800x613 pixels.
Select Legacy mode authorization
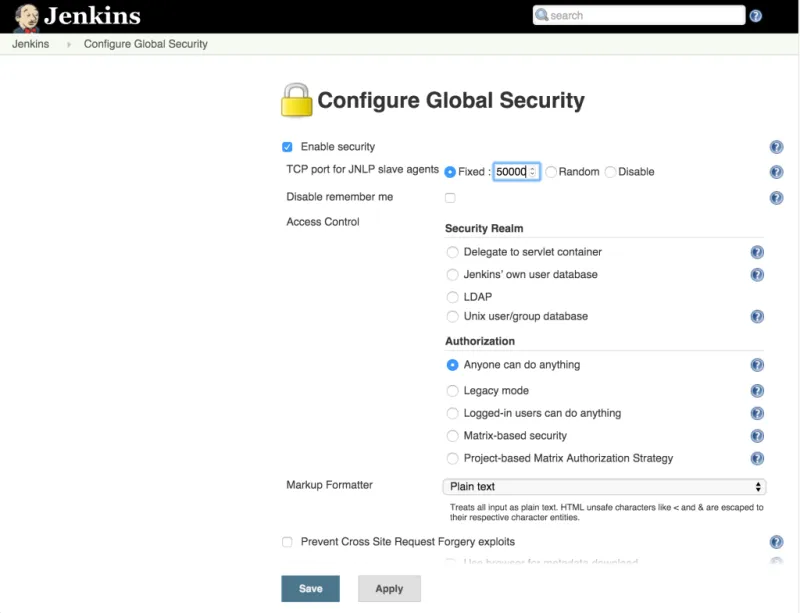[452, 390]
